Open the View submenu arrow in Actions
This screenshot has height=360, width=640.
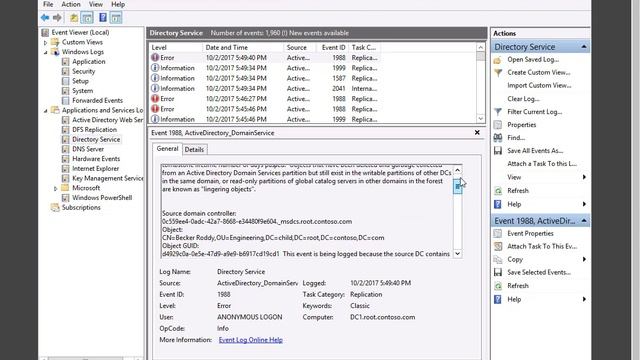click(x=584, y=177)
